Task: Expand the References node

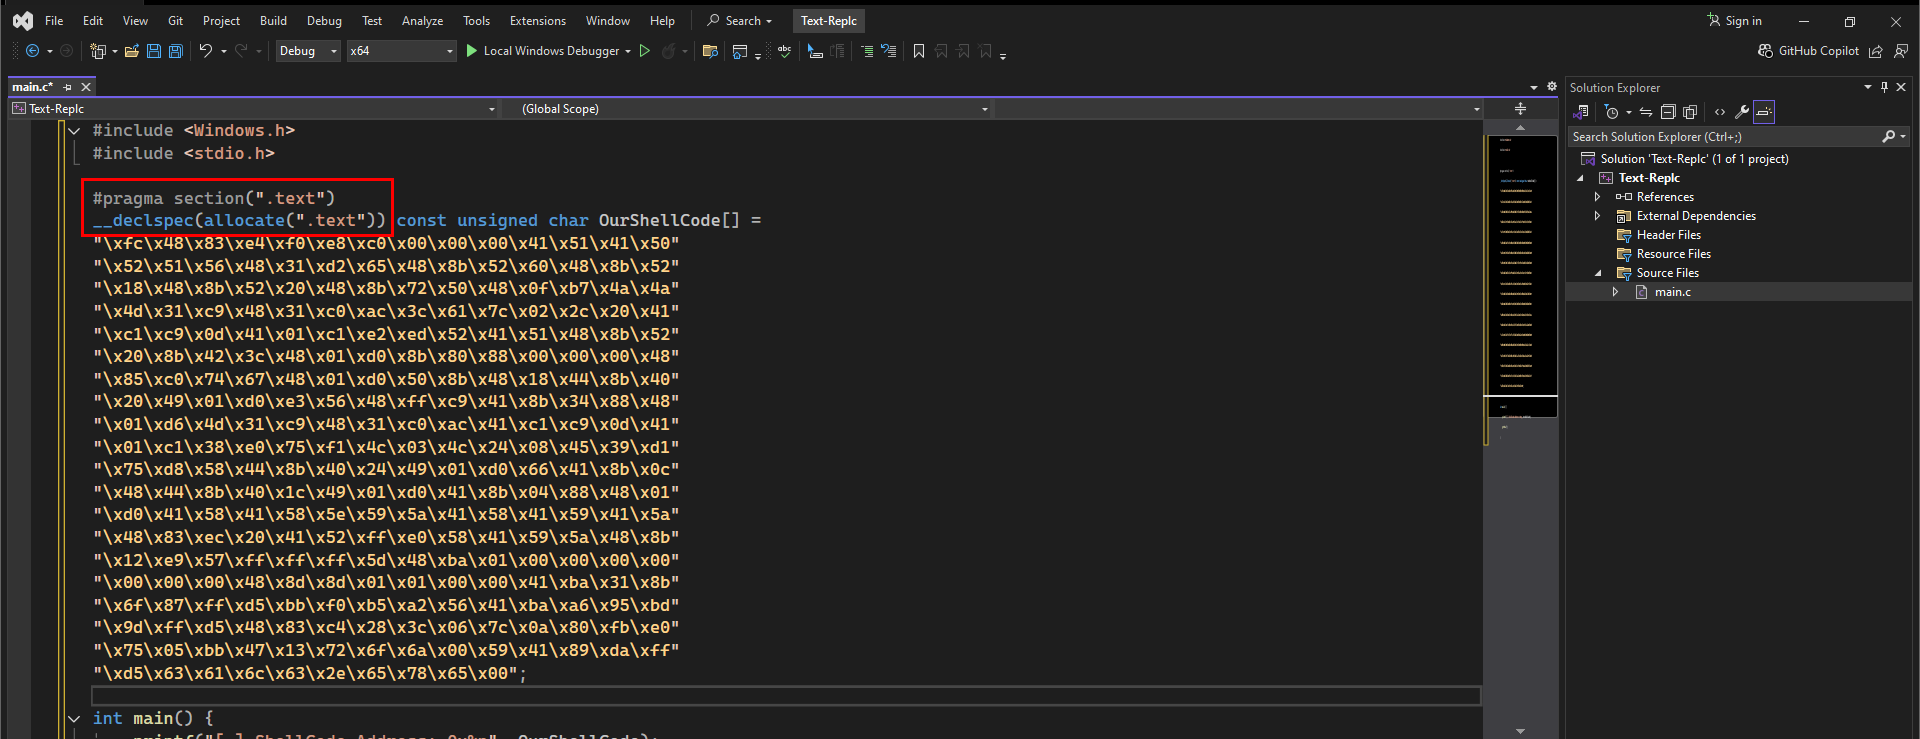Action: coord(1597,197)
